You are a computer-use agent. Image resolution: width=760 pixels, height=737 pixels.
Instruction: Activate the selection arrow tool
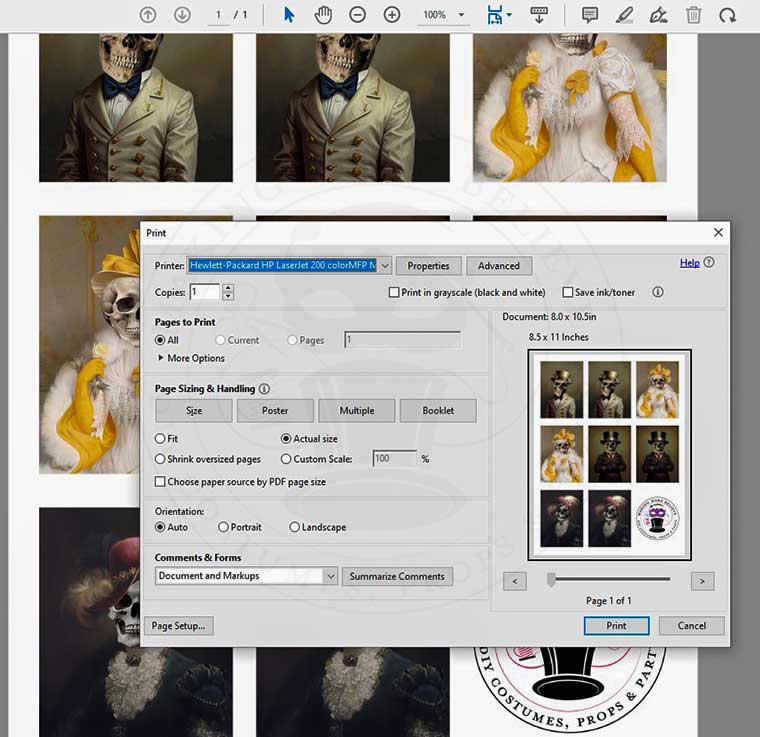(289, 15)
